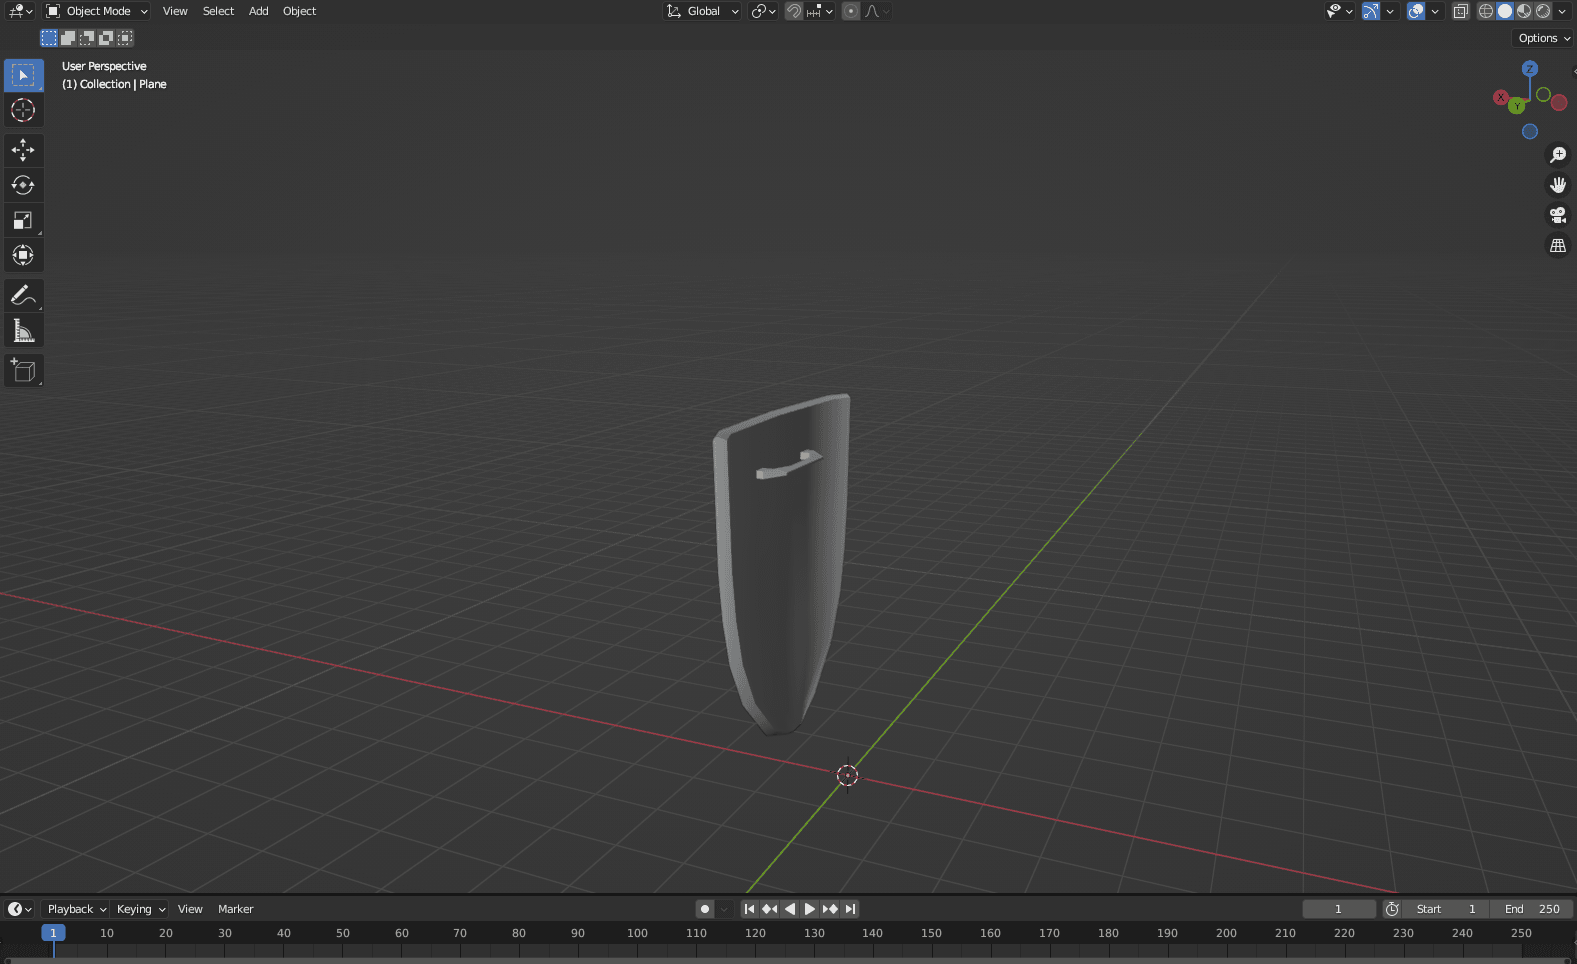Viewport: 1577px width, 964px height.
Task: Open Global transform orientation dropdown
Action: (703, 11)
